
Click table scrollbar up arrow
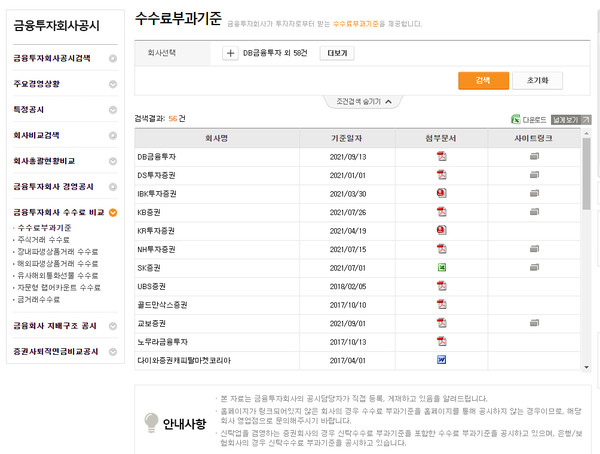tap(586, 133)
